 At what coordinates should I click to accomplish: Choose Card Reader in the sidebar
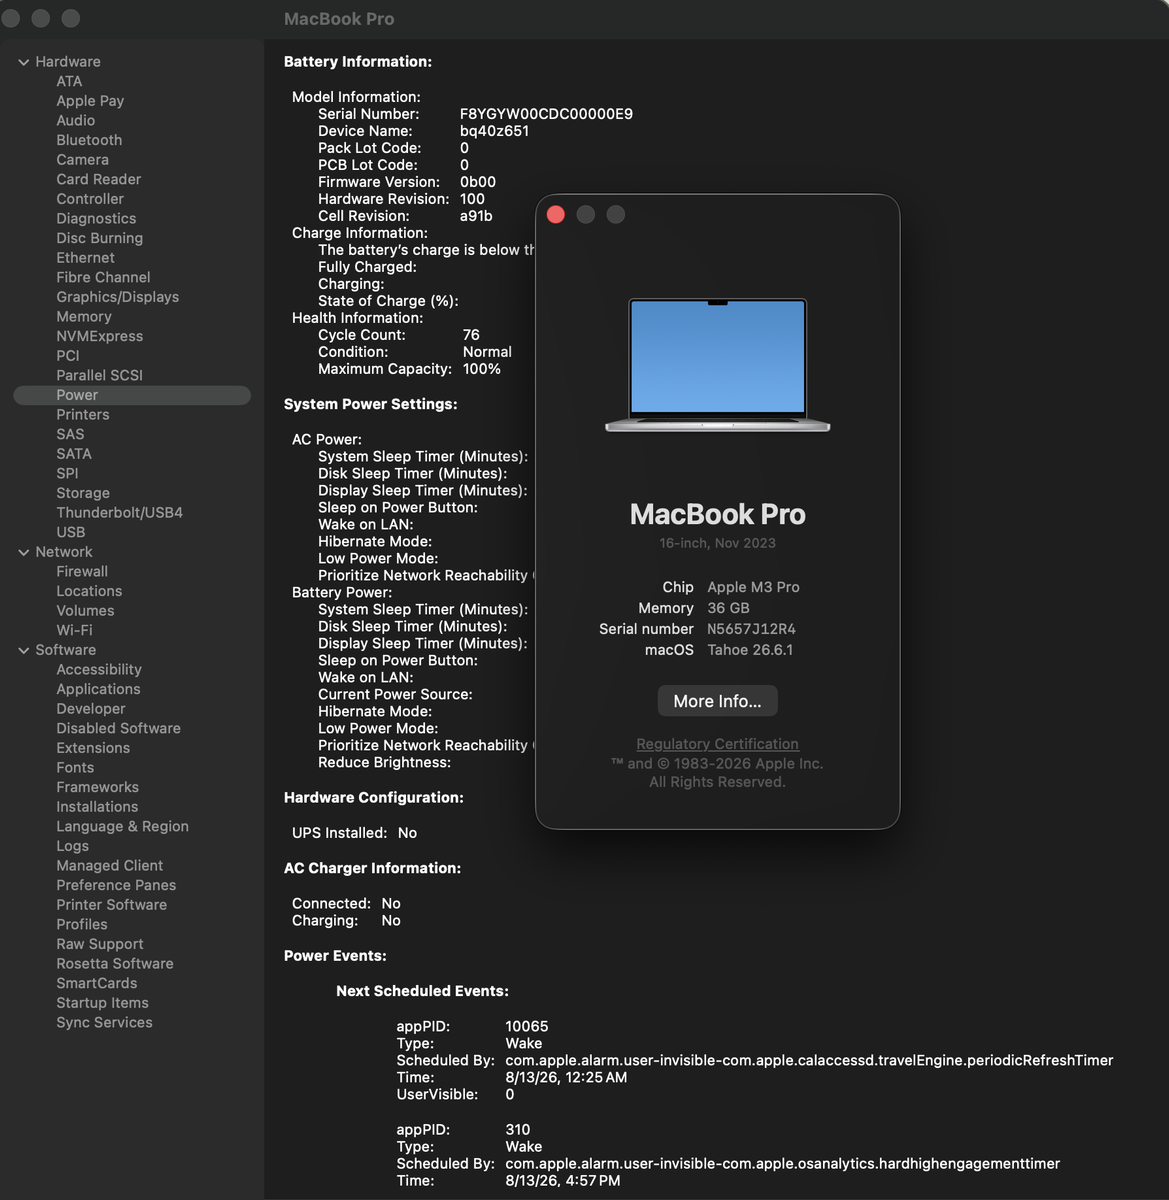click(98, 179)
